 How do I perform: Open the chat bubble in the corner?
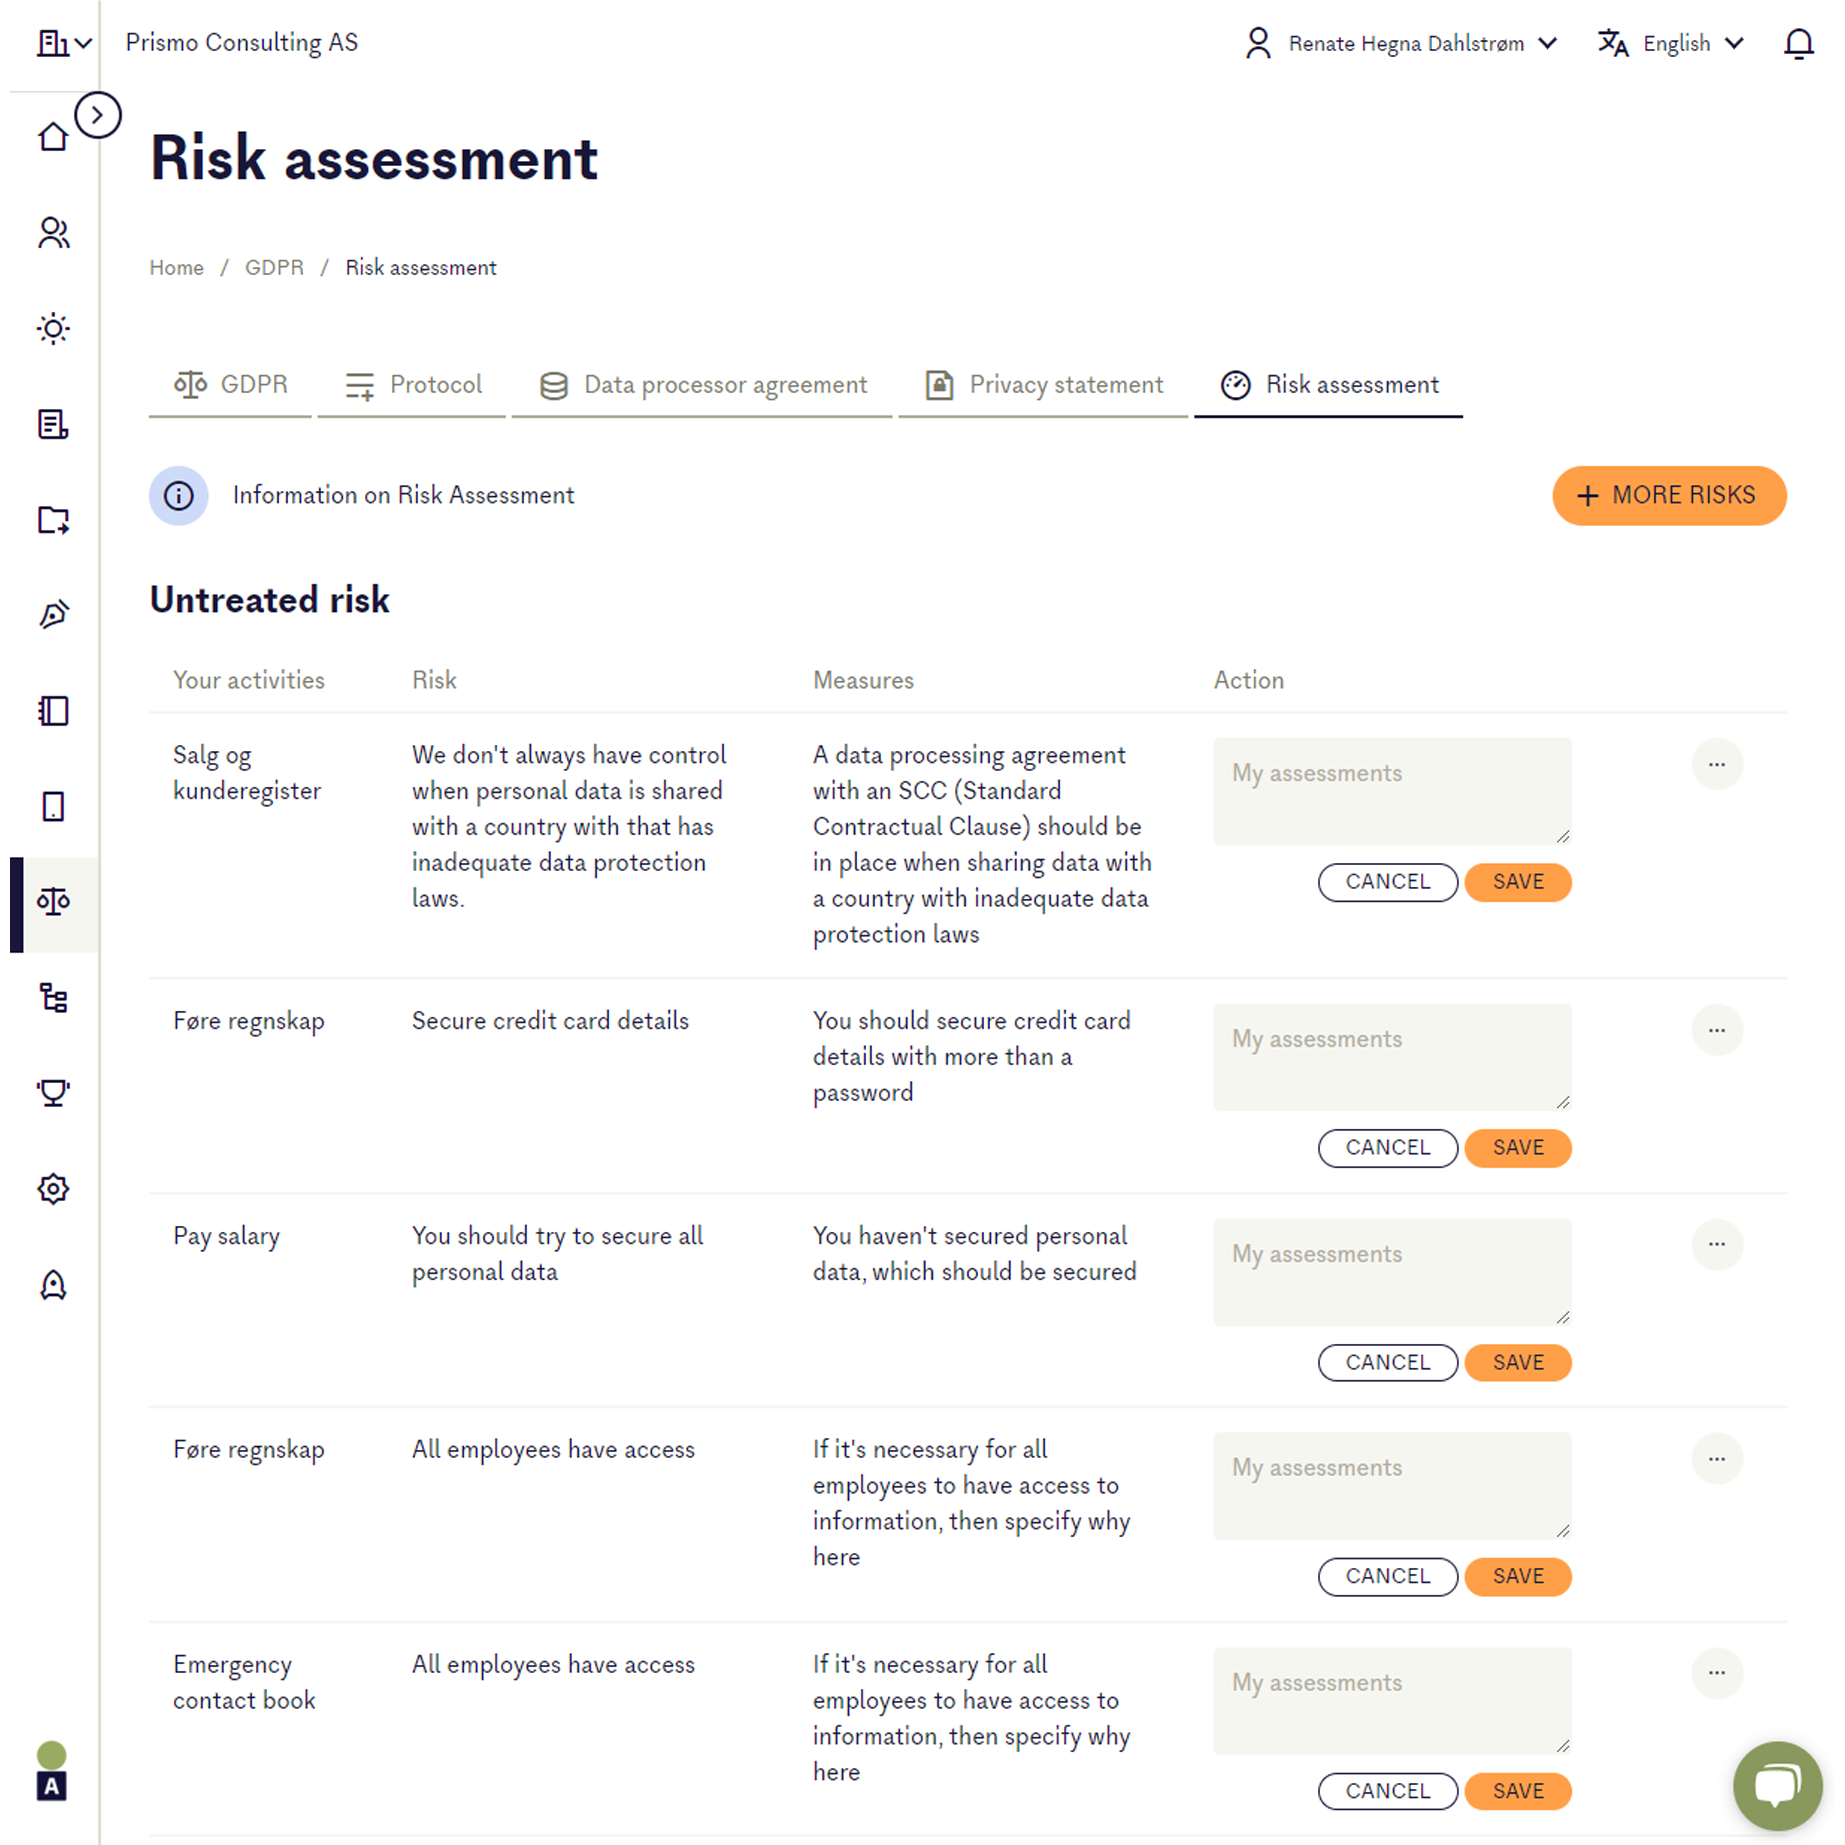point(1775,1785)
